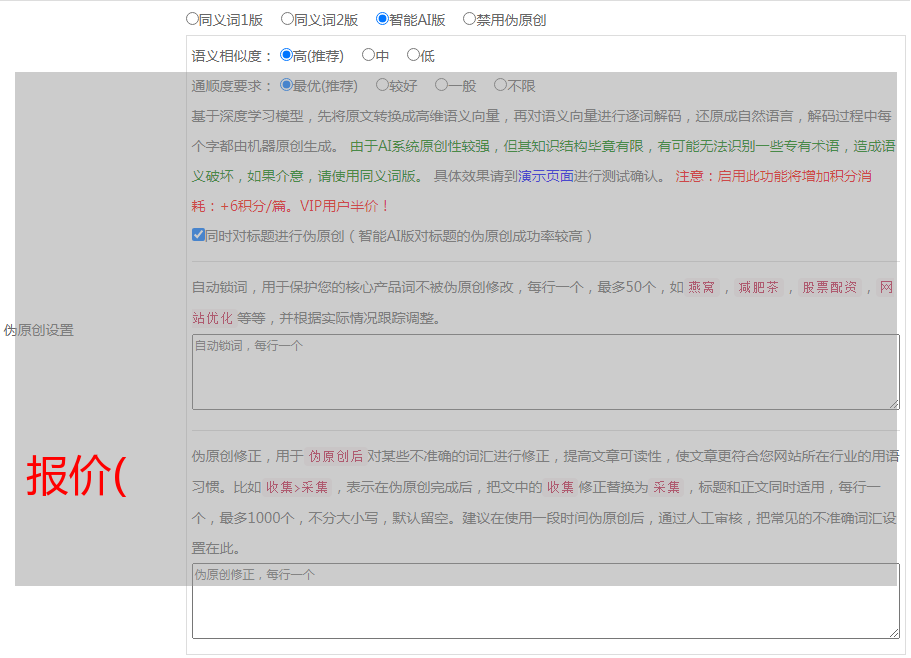
Task: Click the 自动锁词 textarea resize handle
Action: (894, 404)
